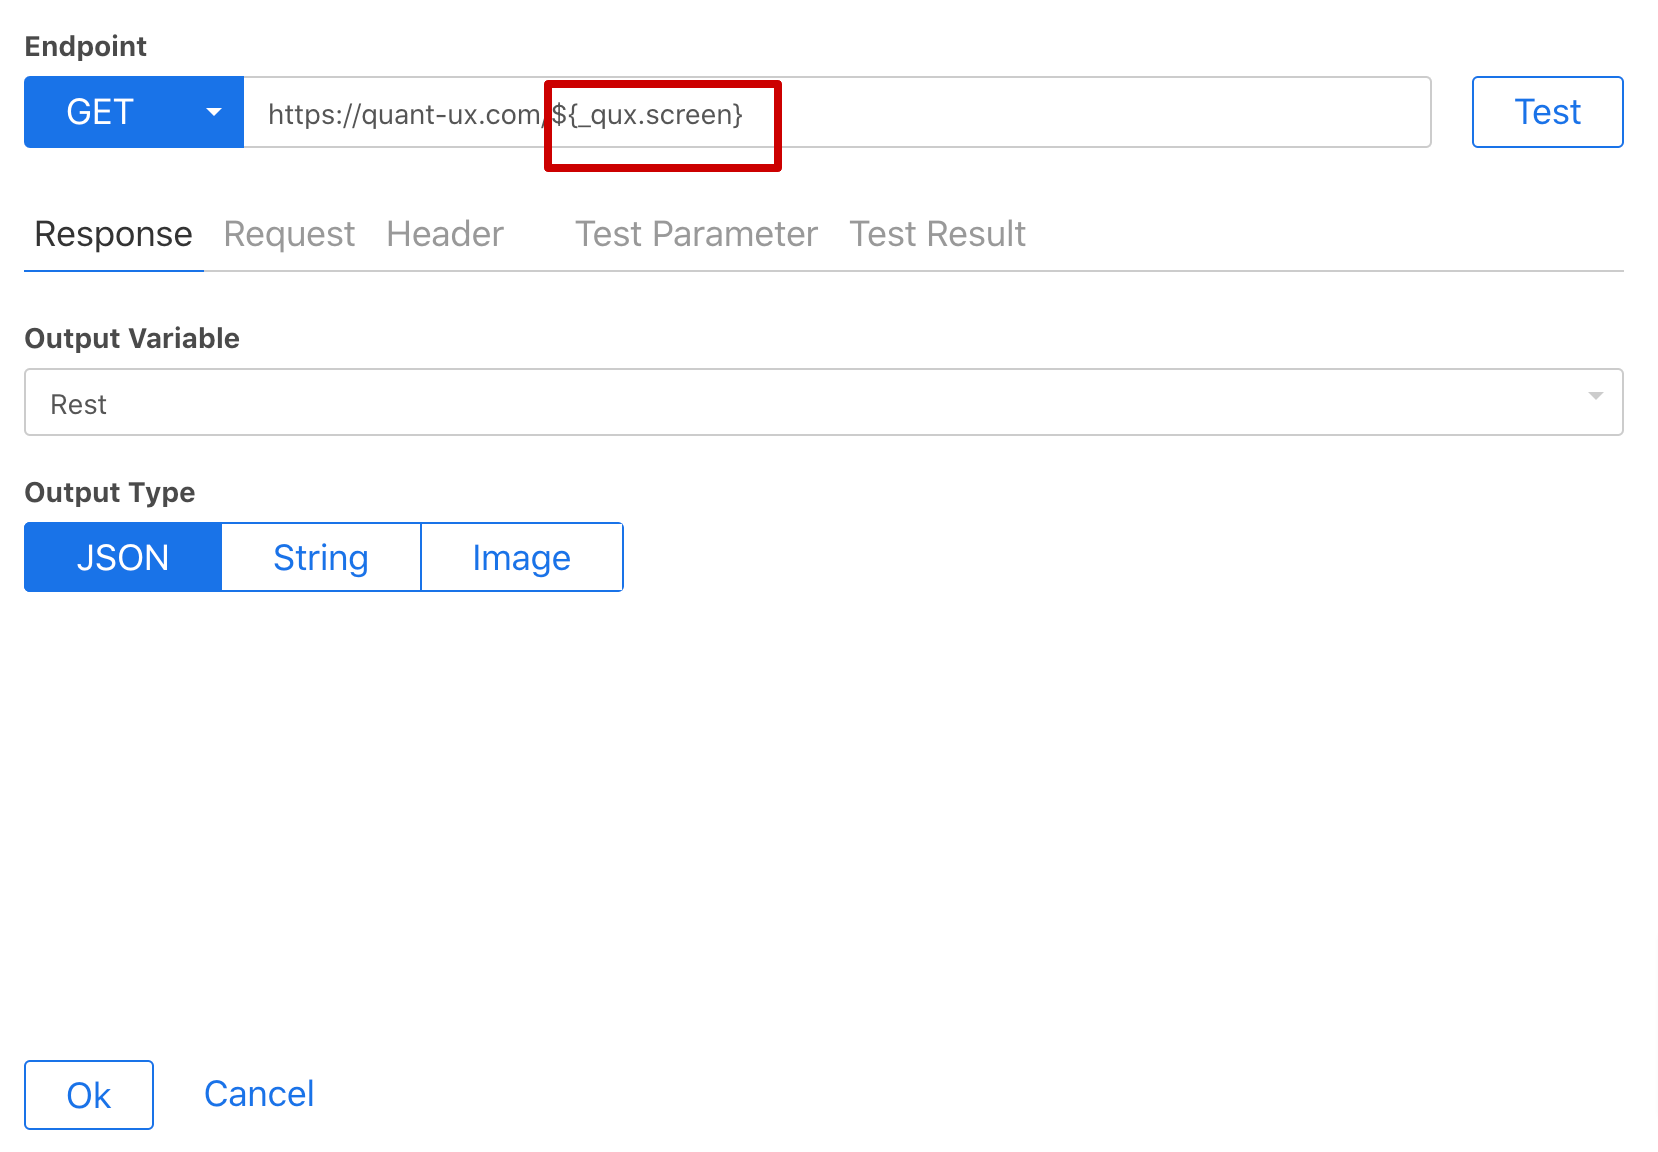
Task: Click the Endpoint section label
Action: point(85,46)
